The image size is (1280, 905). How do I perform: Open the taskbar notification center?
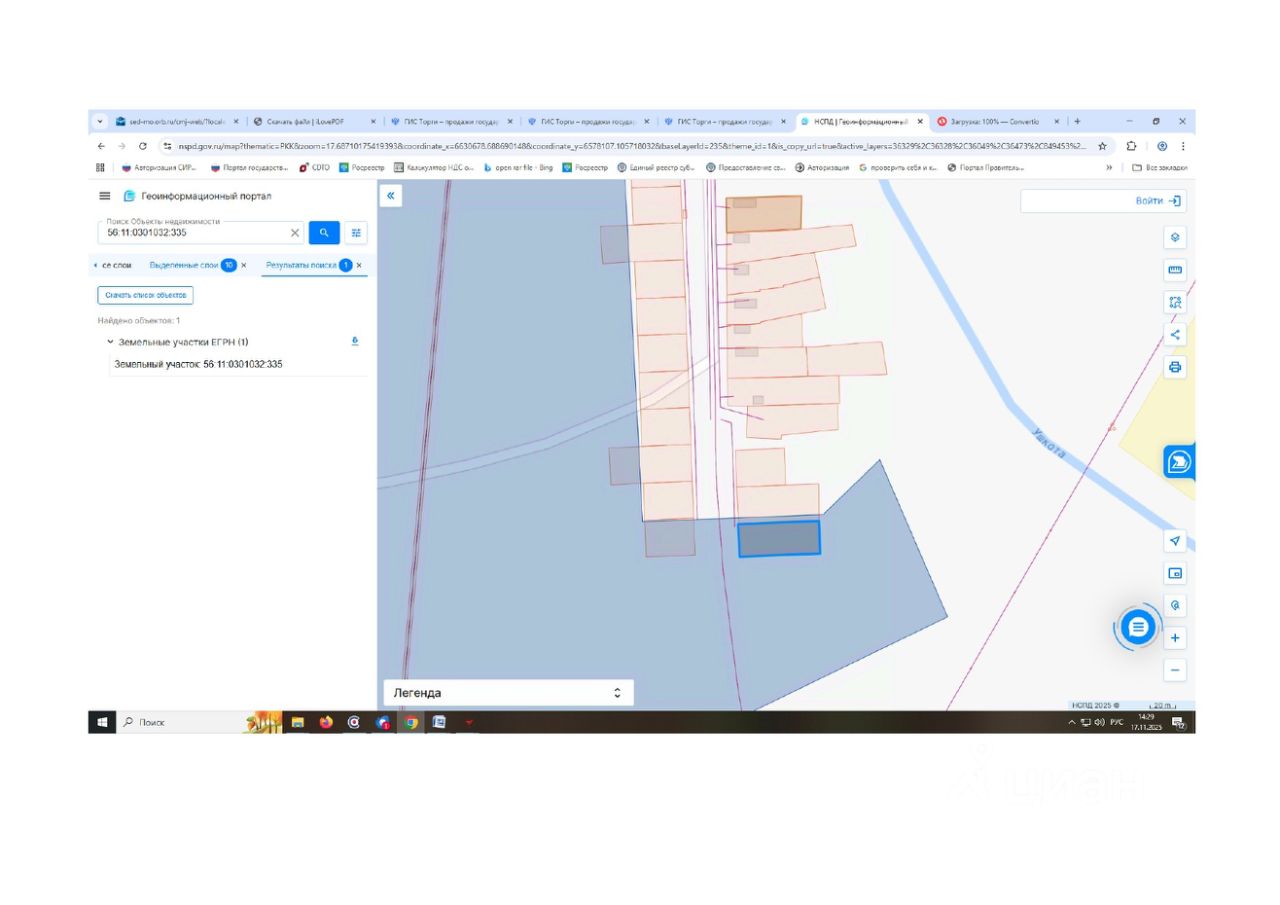pyautogui.click(x=1178, y=722)
